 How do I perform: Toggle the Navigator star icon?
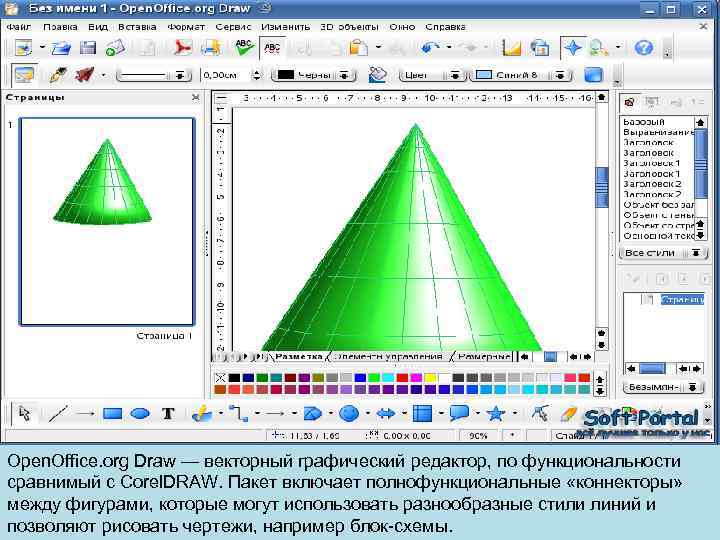tap(573, 48)
